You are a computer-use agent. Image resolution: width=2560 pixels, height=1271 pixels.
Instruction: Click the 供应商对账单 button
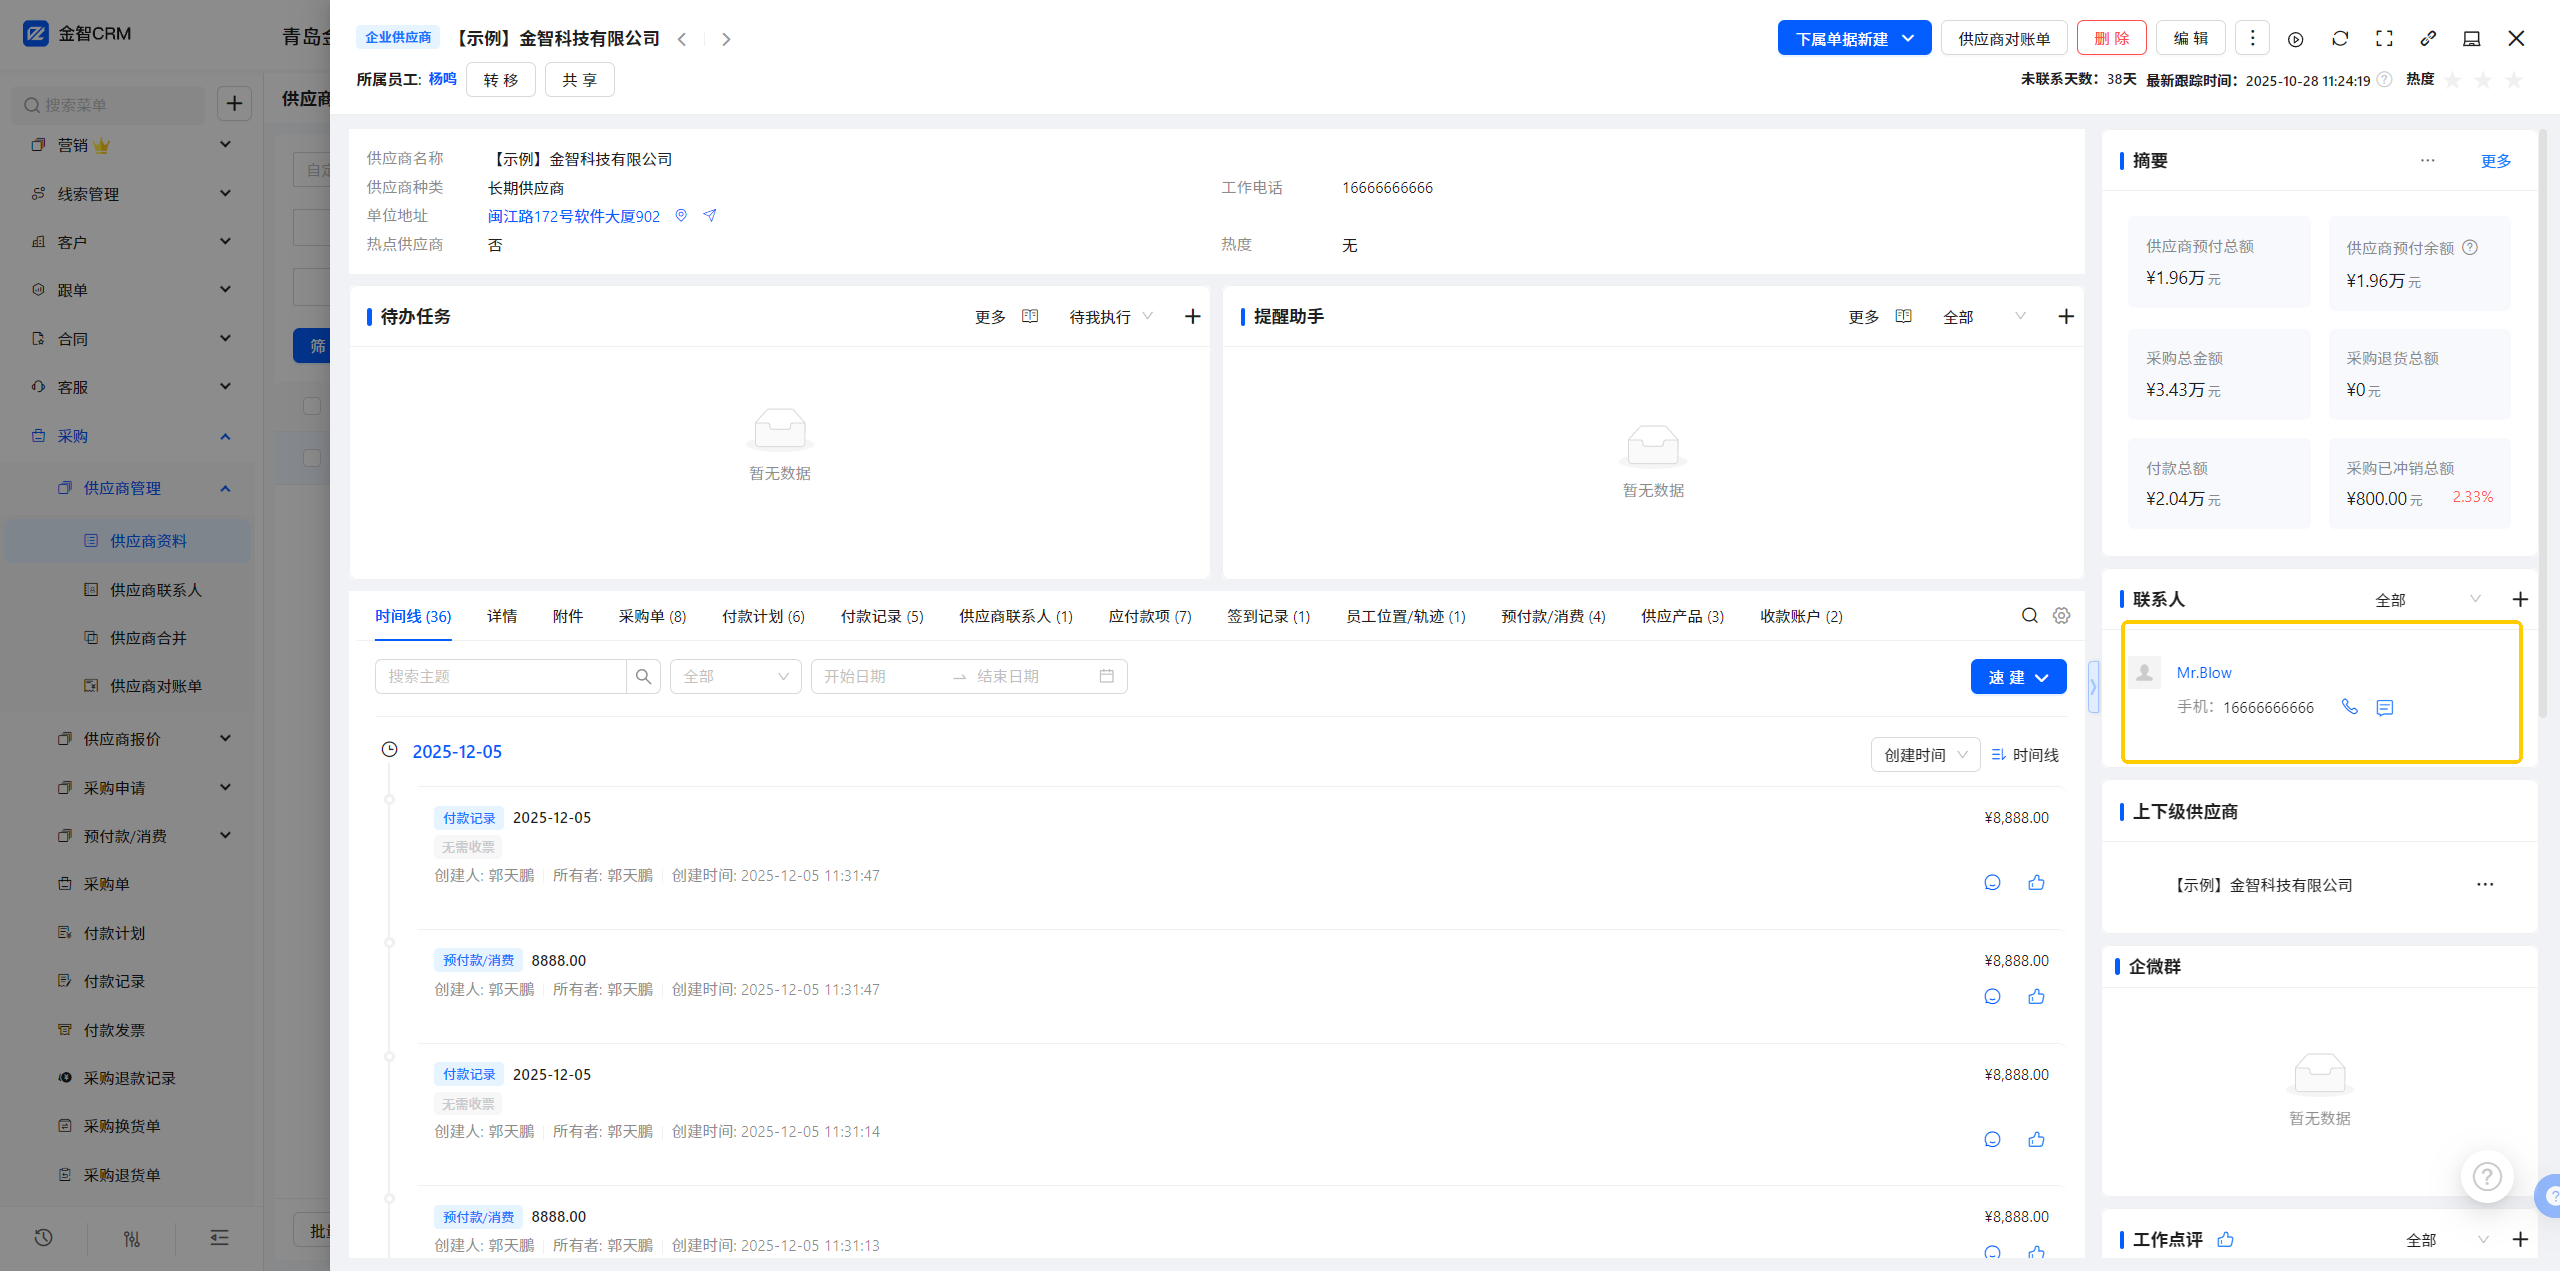coord(2004,39)
